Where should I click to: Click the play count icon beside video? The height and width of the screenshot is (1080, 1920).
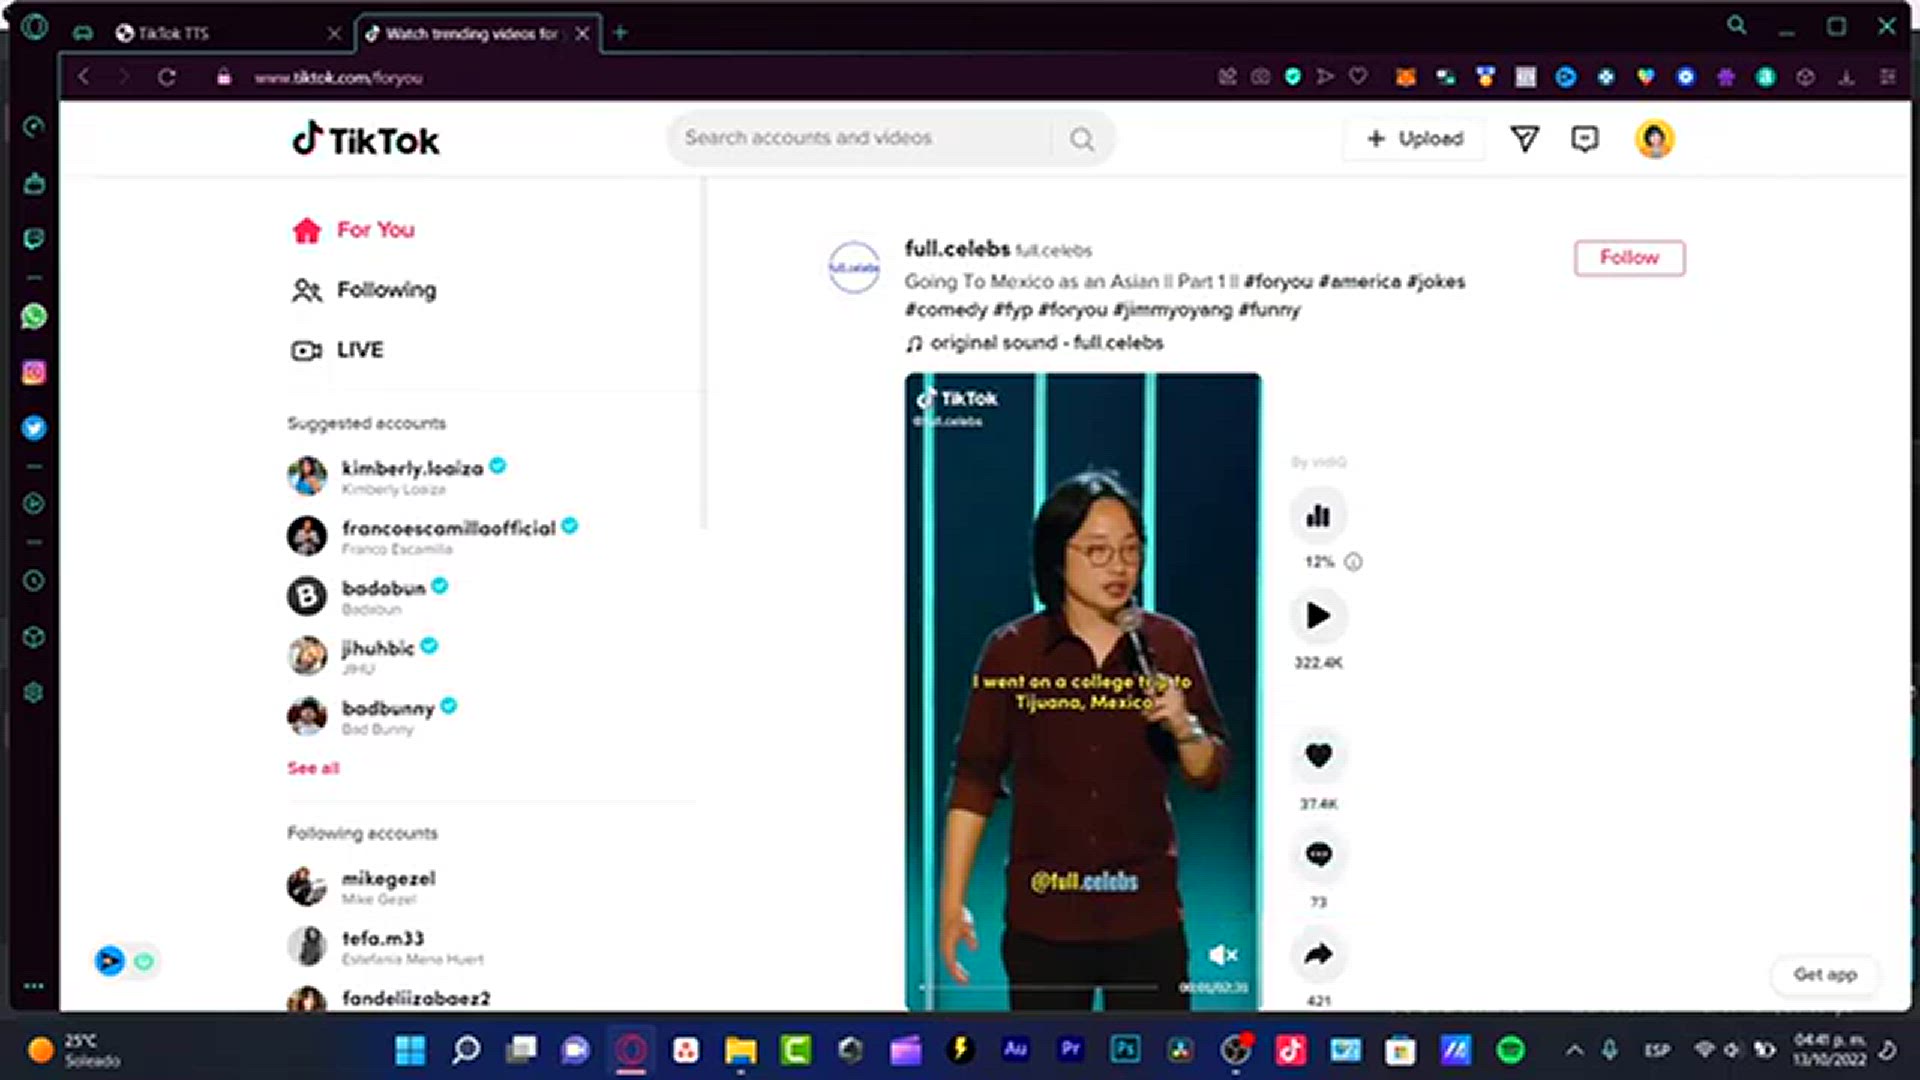pos(1319,615)
